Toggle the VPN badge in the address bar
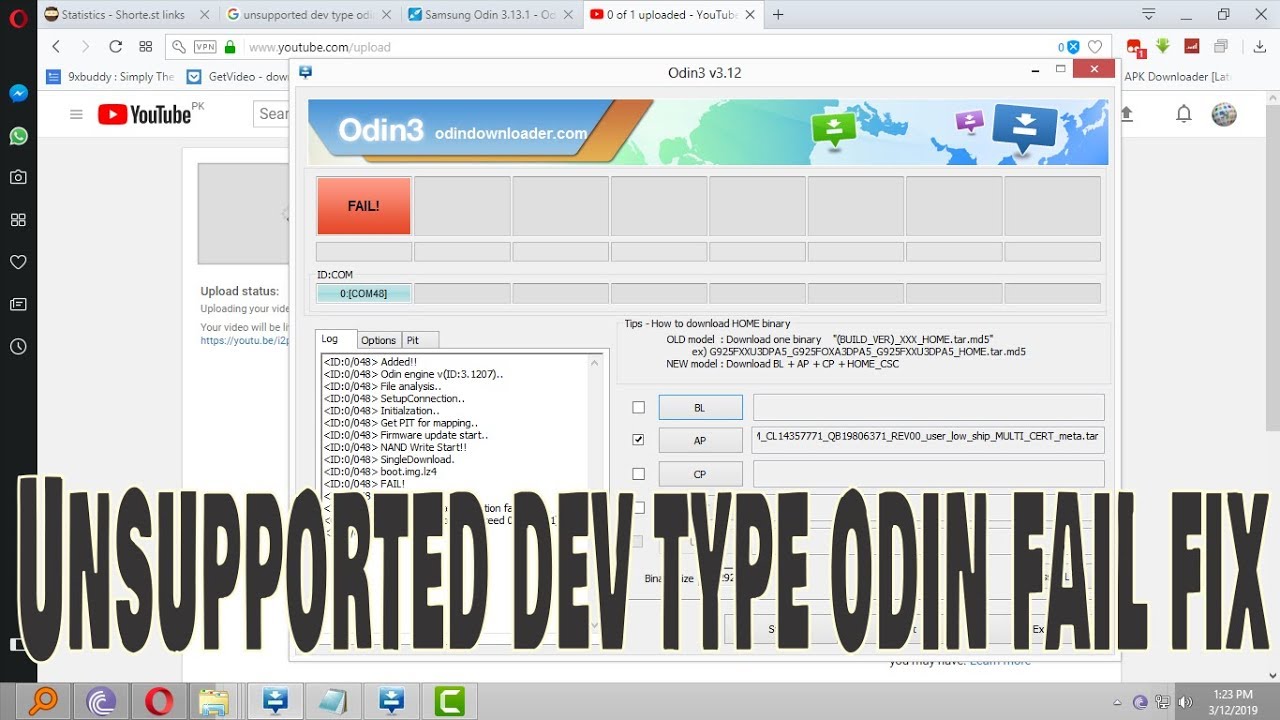The height and width of the screenshot is (720, 1280). tap(205, 47)
